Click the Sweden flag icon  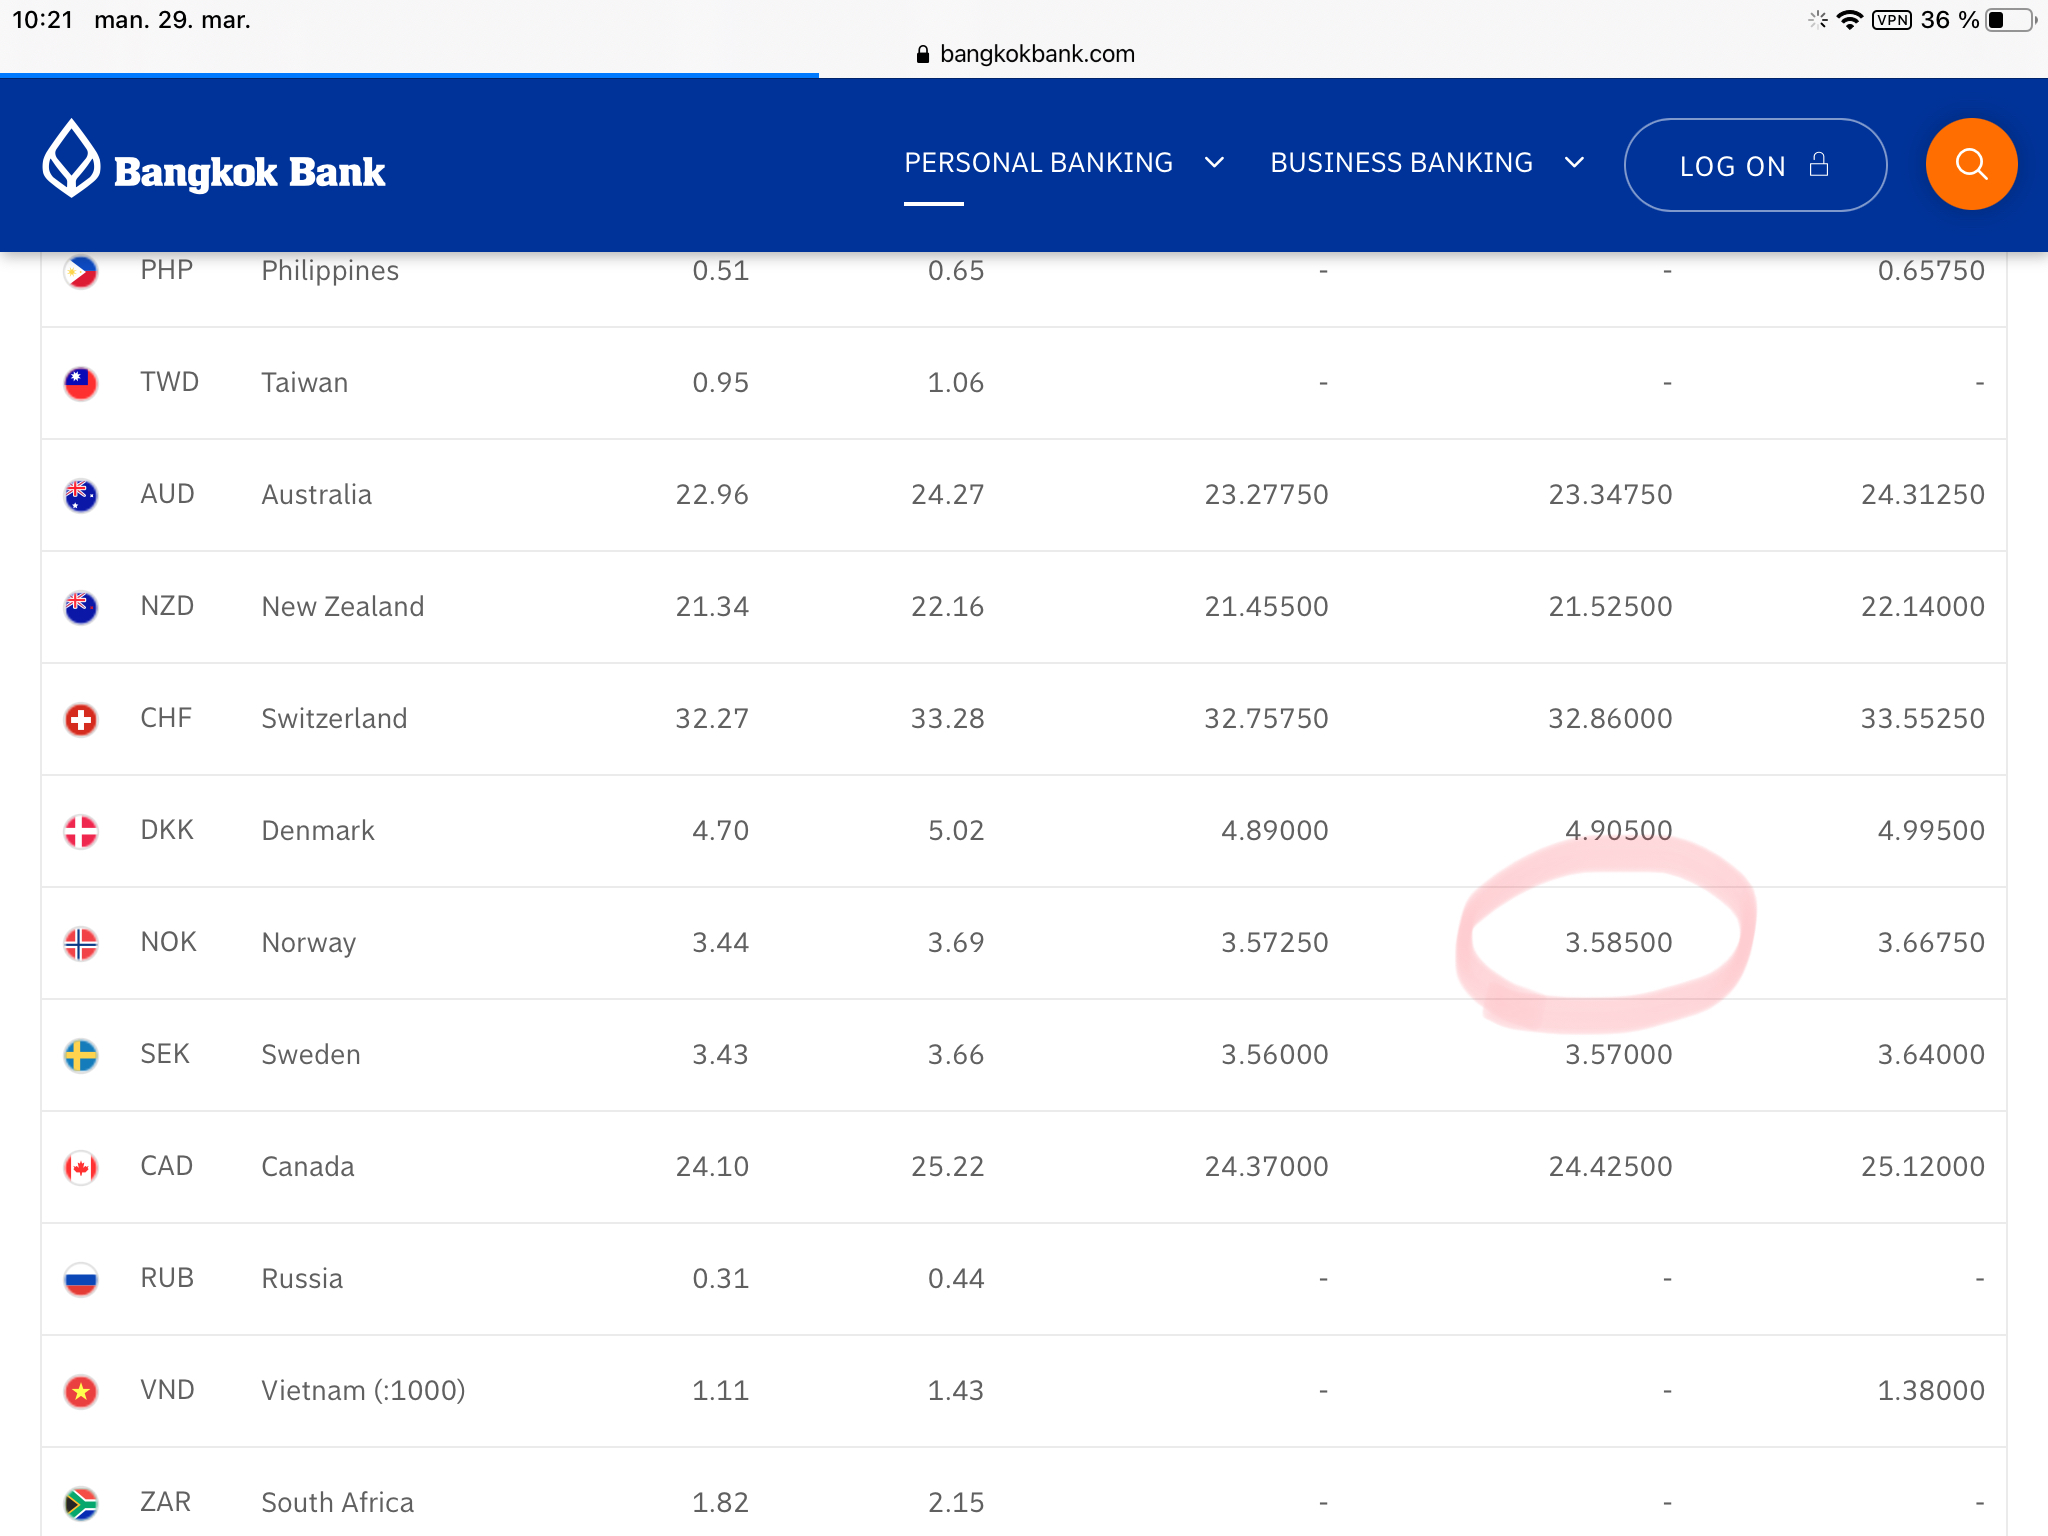81,1055
